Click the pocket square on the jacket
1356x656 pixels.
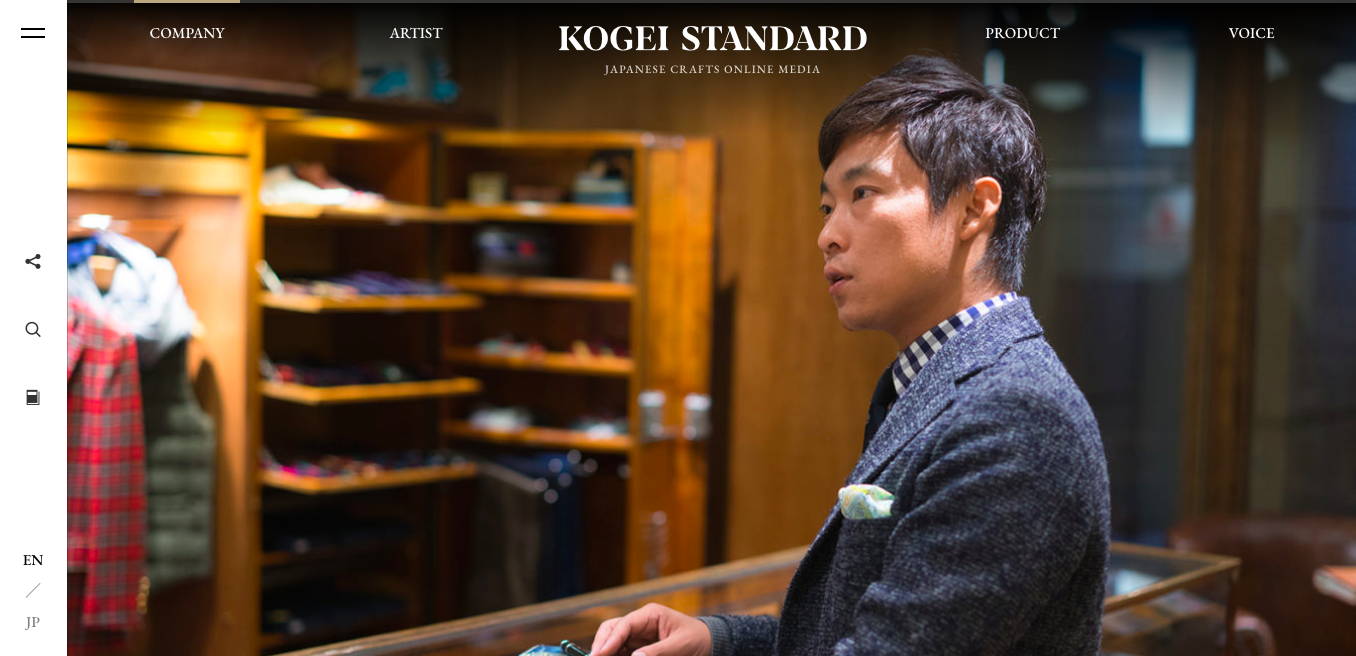click(866, 502)
